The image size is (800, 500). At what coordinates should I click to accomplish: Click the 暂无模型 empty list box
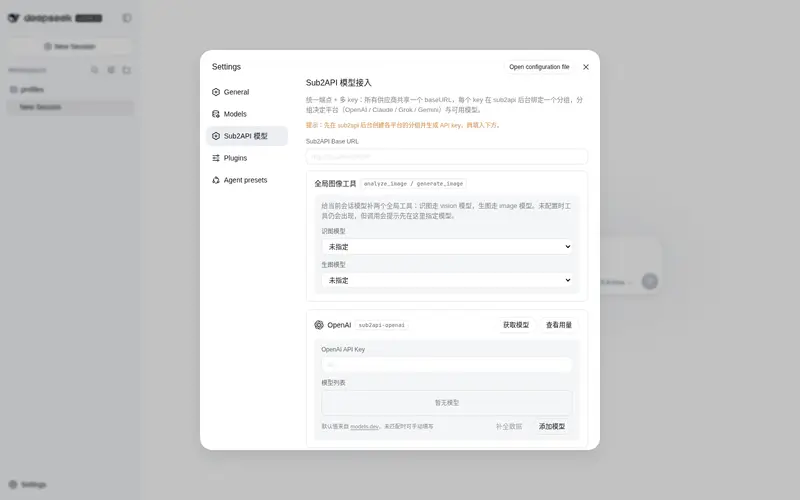click(446, 403)
